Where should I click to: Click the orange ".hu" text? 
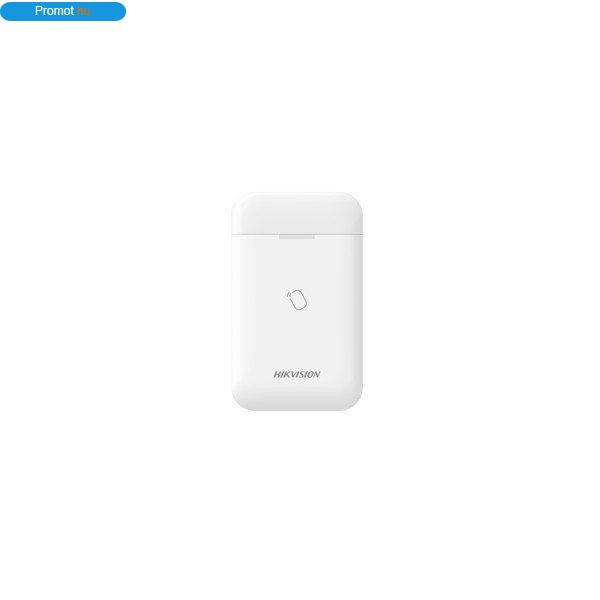click(83, 11)
